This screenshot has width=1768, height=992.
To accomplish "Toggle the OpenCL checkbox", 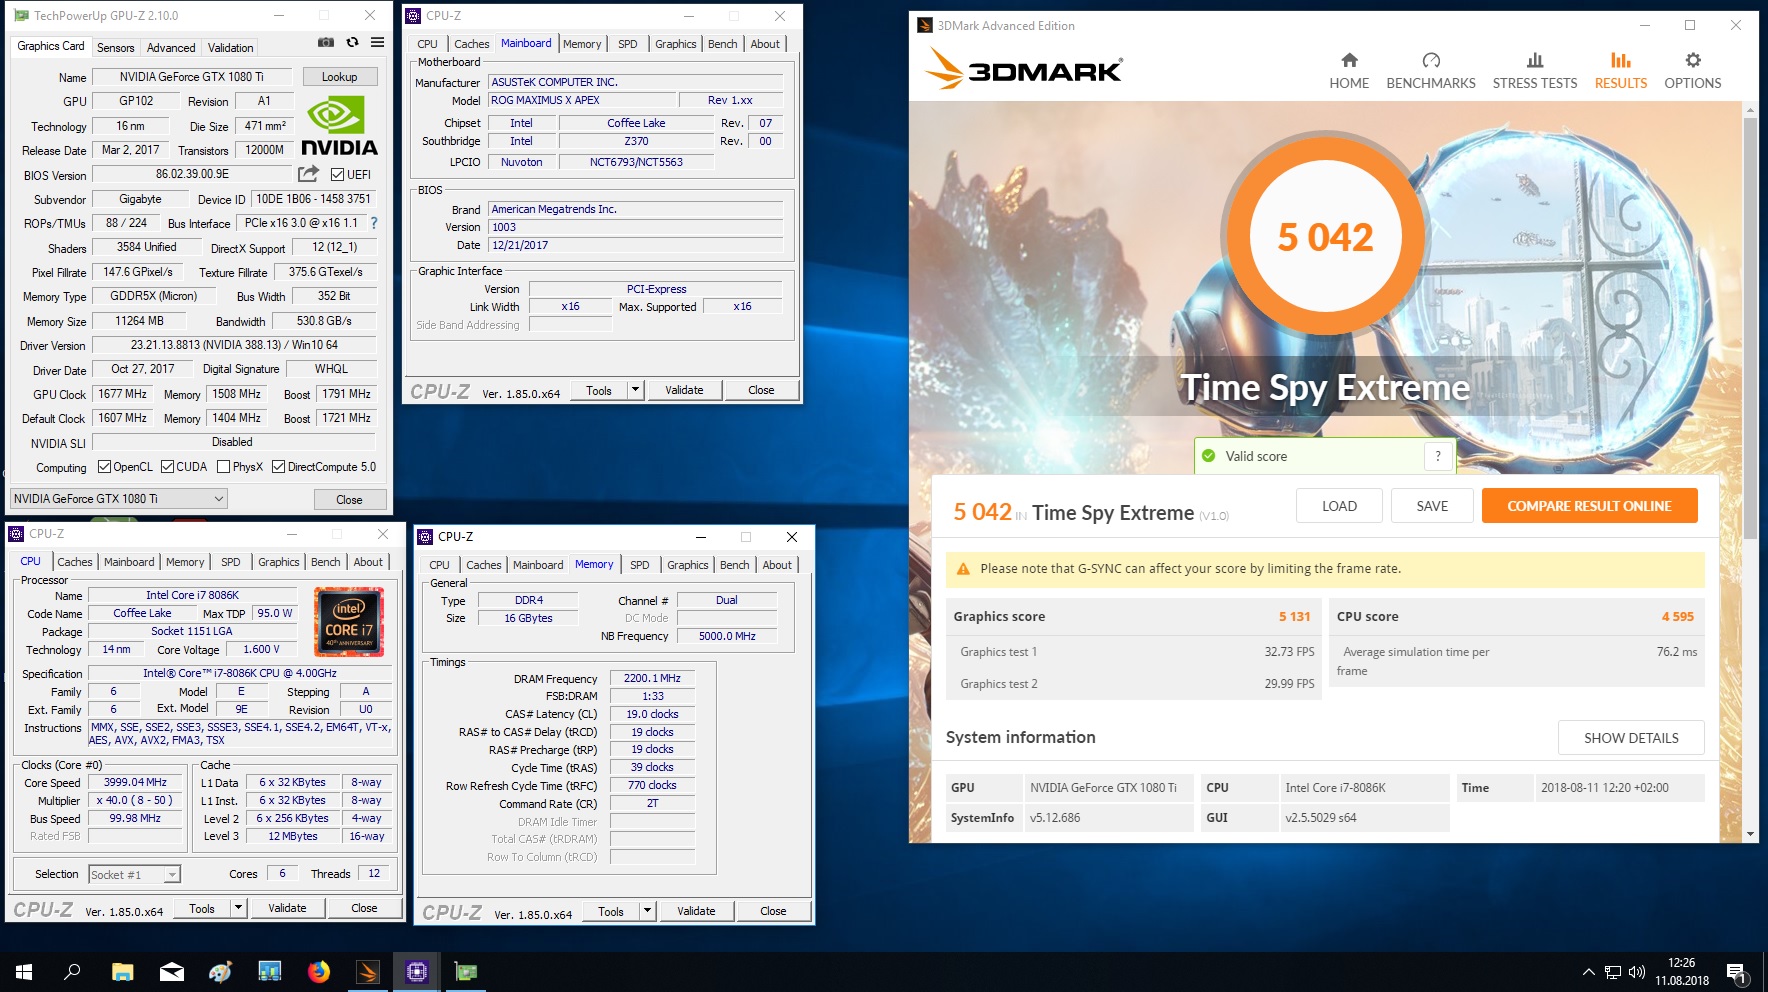I will point(104,467).
